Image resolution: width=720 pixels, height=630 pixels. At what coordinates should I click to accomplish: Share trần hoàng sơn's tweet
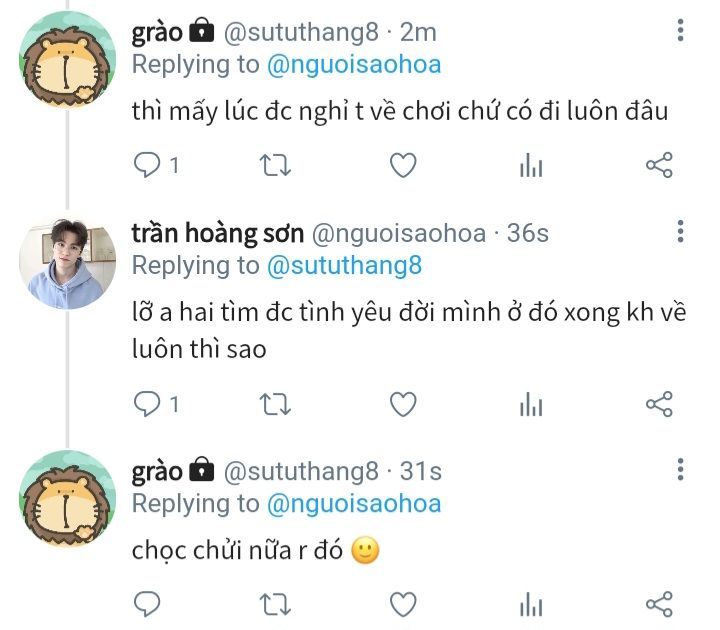click(659, 404)
